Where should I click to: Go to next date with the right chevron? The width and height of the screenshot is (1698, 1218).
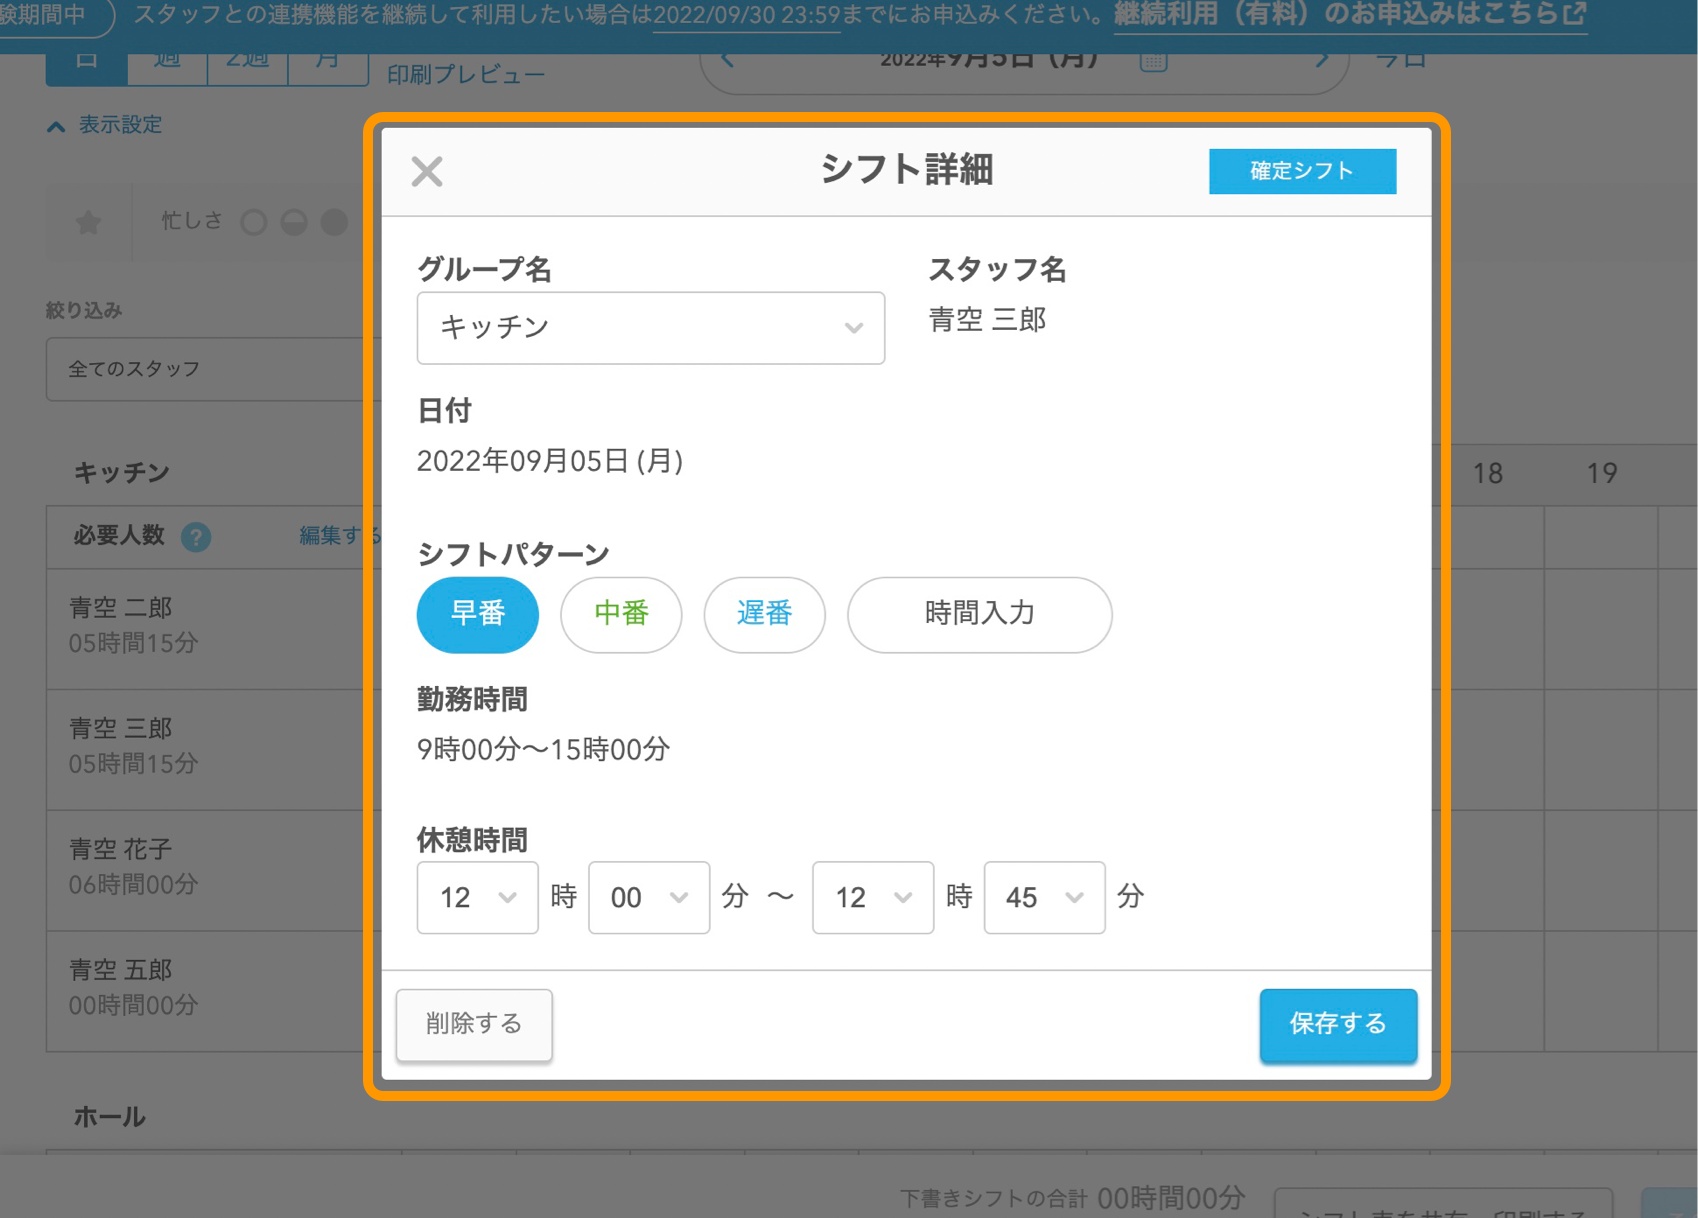pyautogui.click(x=1322, y=60)
